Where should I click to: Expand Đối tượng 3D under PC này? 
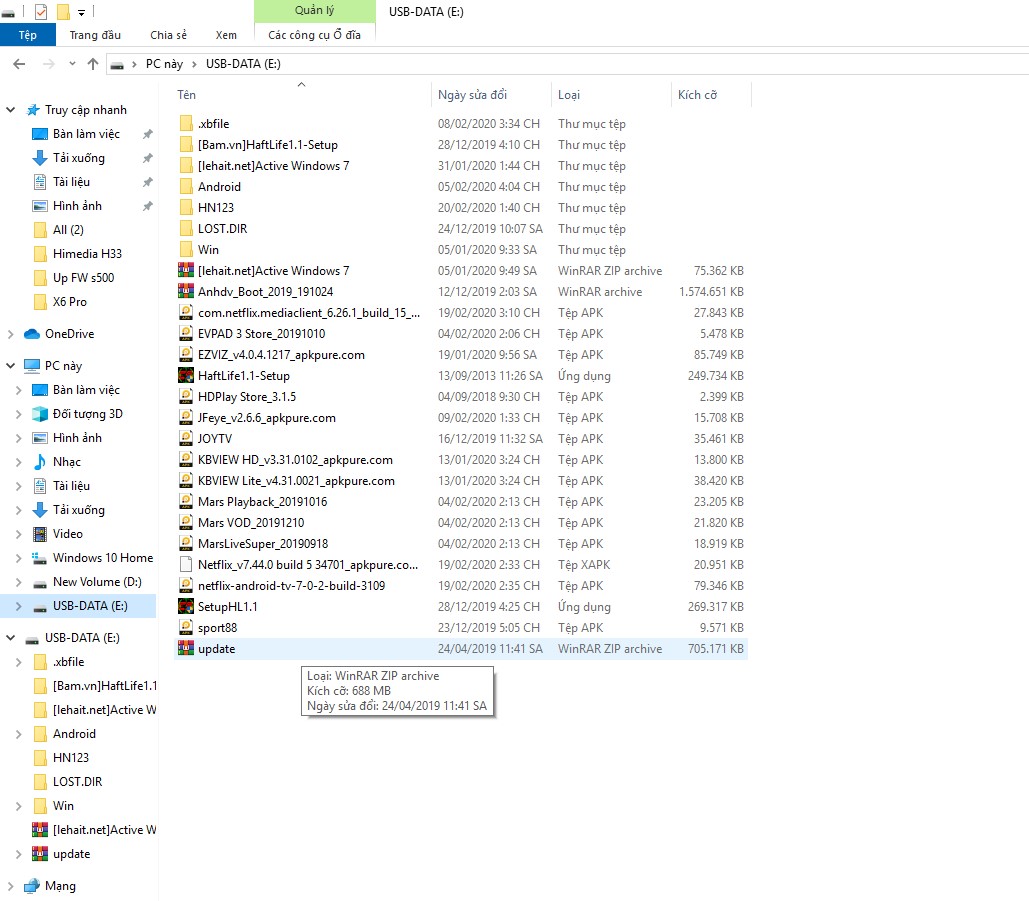click(x=18, y=414)
